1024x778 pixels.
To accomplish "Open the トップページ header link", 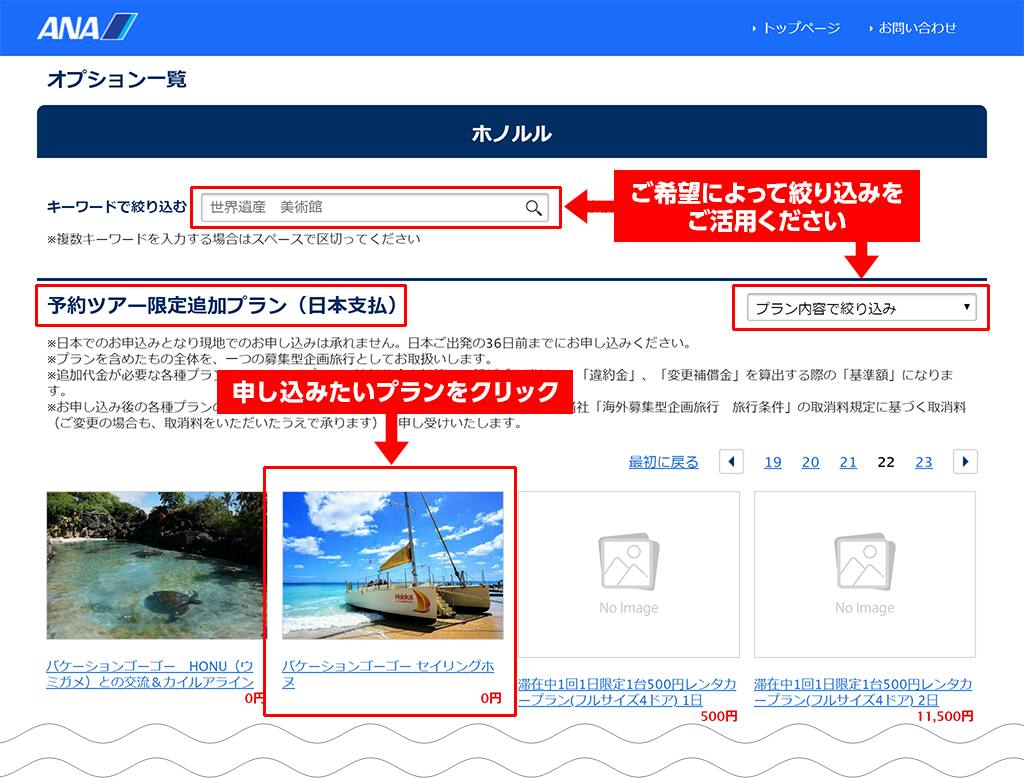I will click(x=800, y=28).
